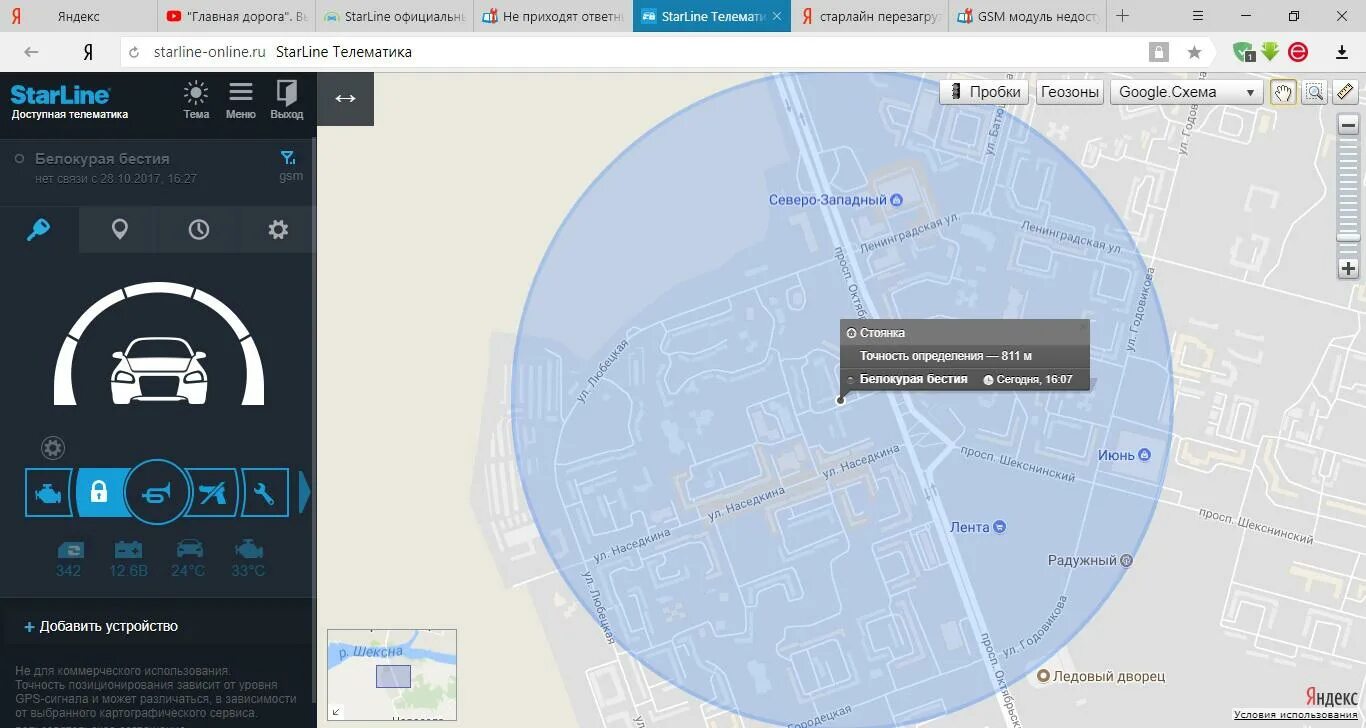The height and width of the screenshot is (728, 1366).
Task: Click the overview minimap thumbnail
Action: pos(392,673)
